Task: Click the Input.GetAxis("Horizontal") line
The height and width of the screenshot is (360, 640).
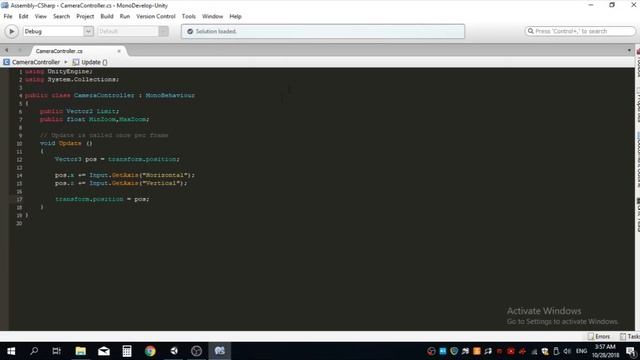Action: [x=125, y=175]
